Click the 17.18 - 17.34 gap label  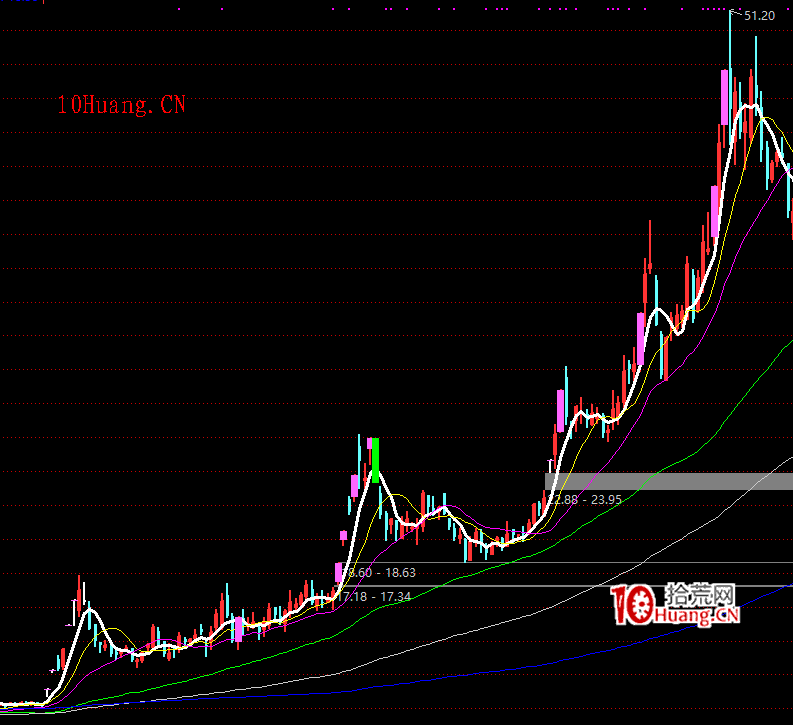click(374, 597)
